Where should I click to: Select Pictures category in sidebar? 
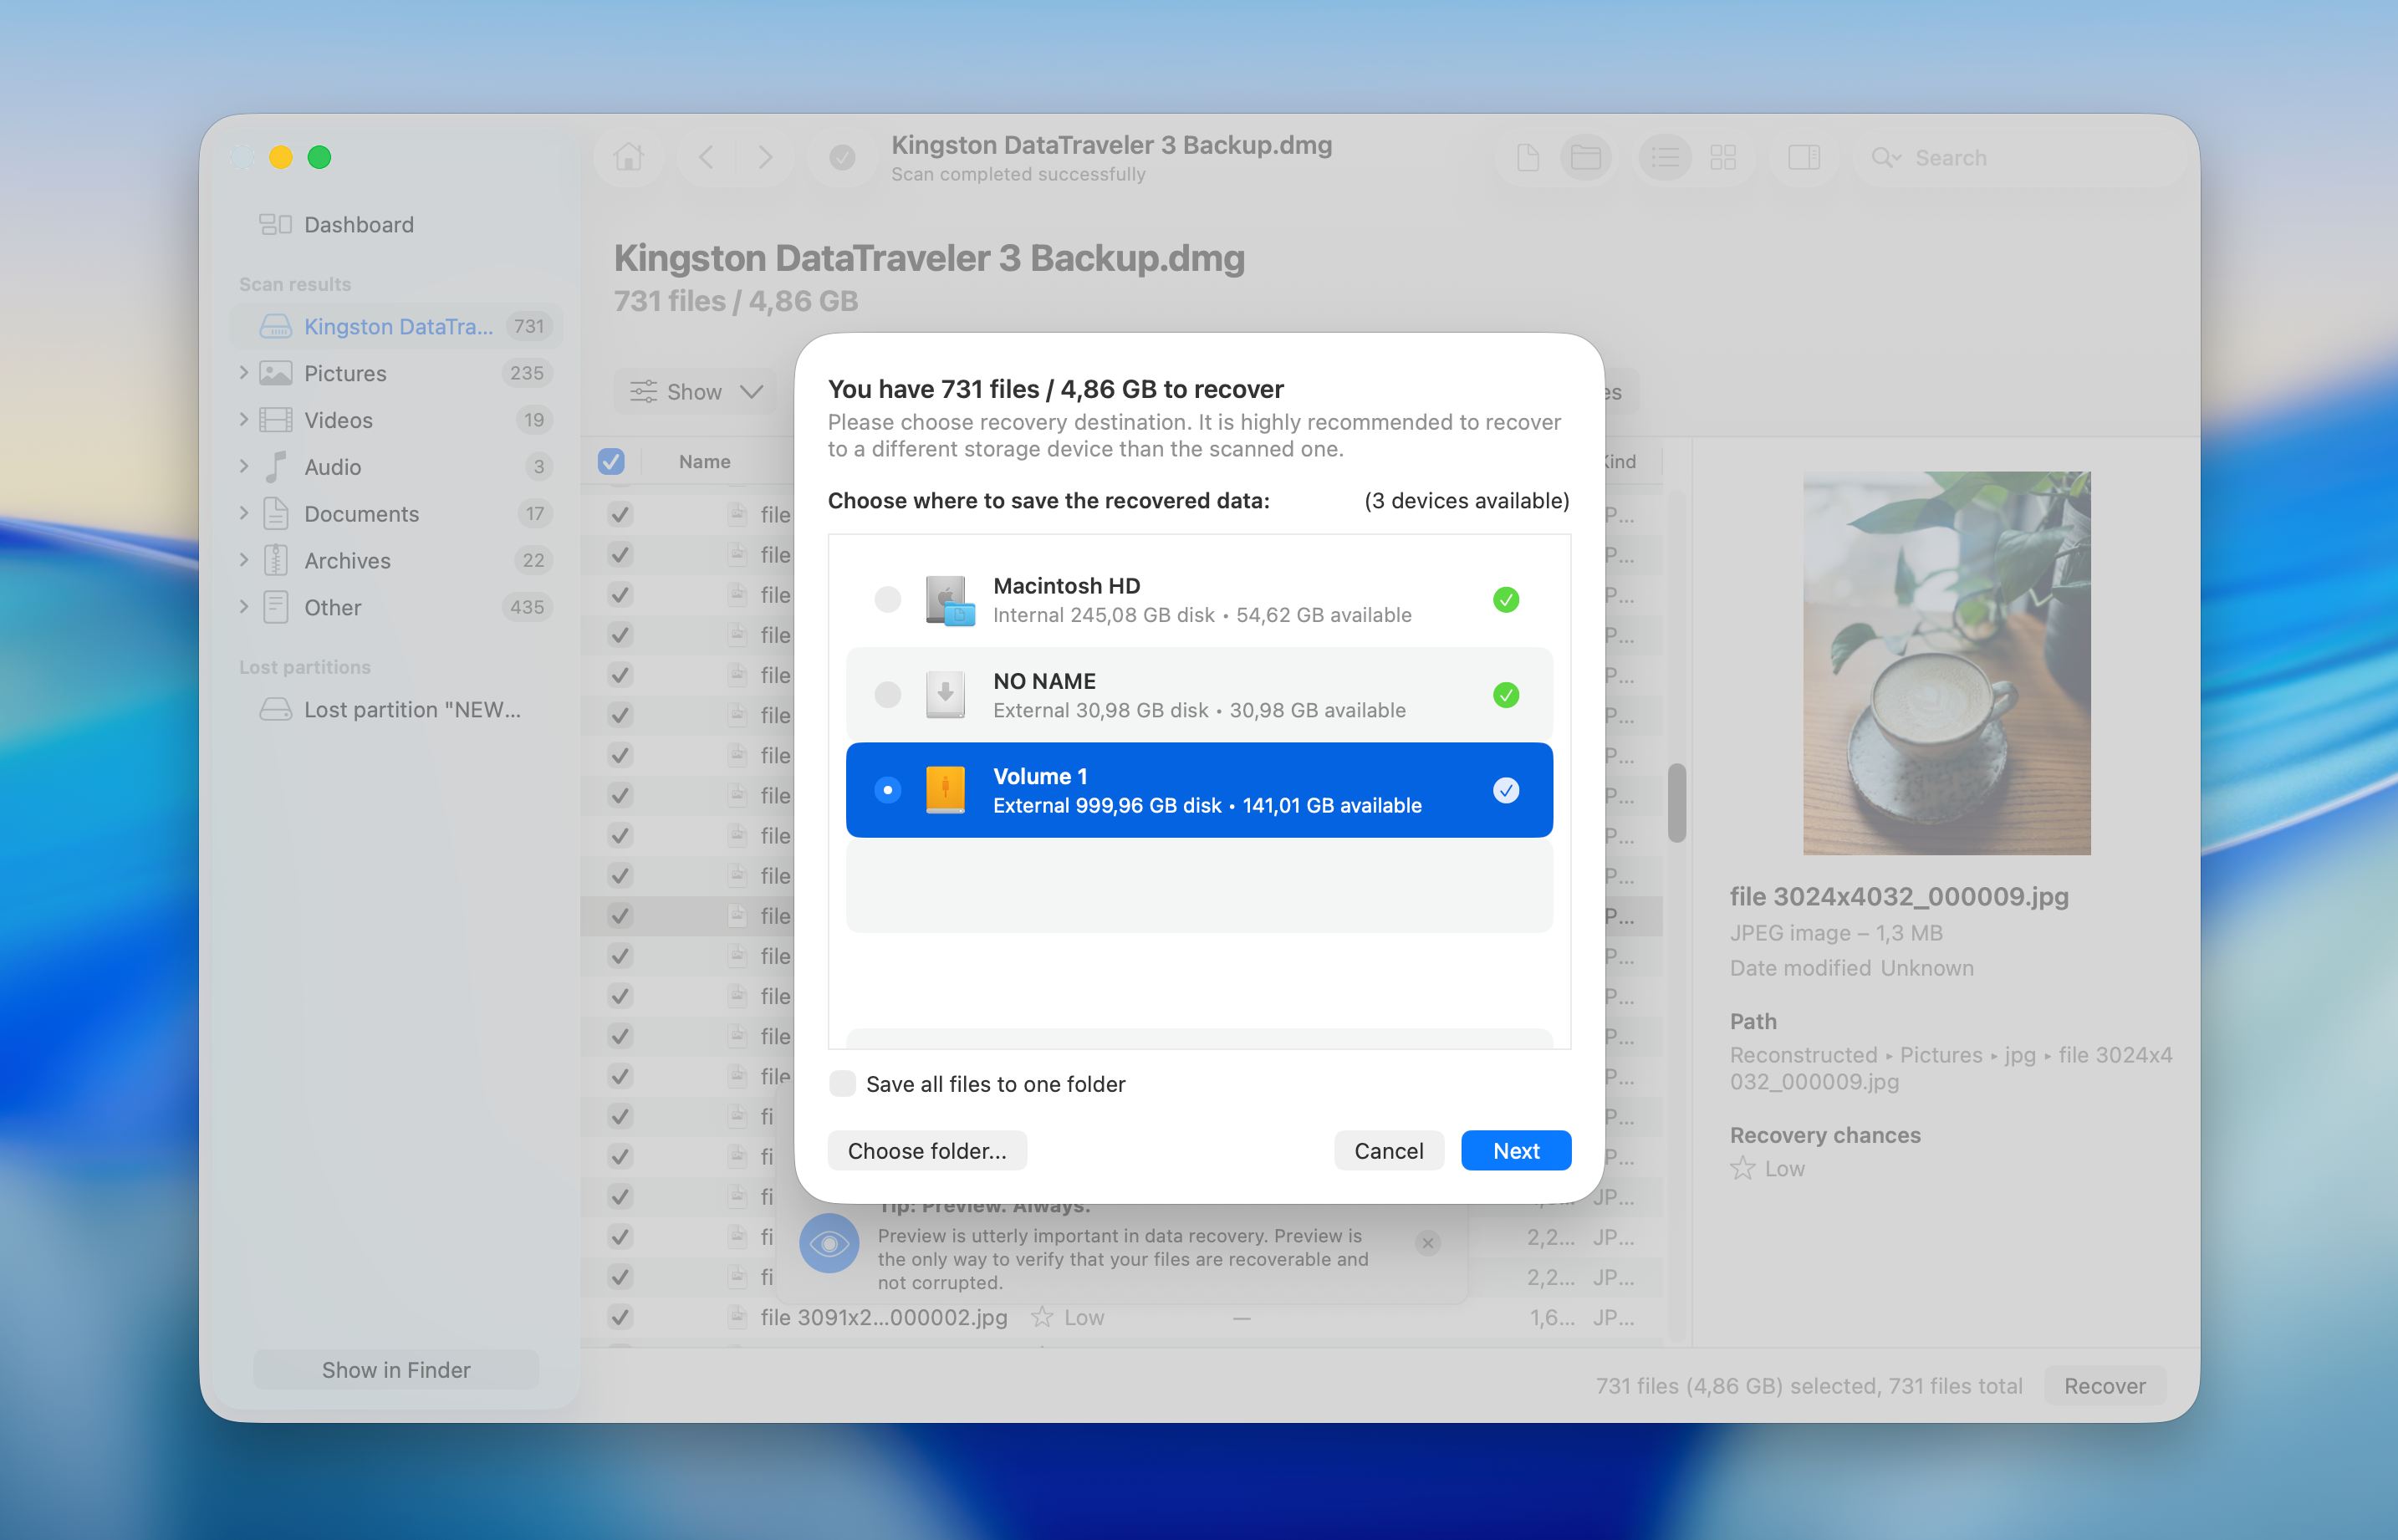pyautogui.click(x=396, y=373)
